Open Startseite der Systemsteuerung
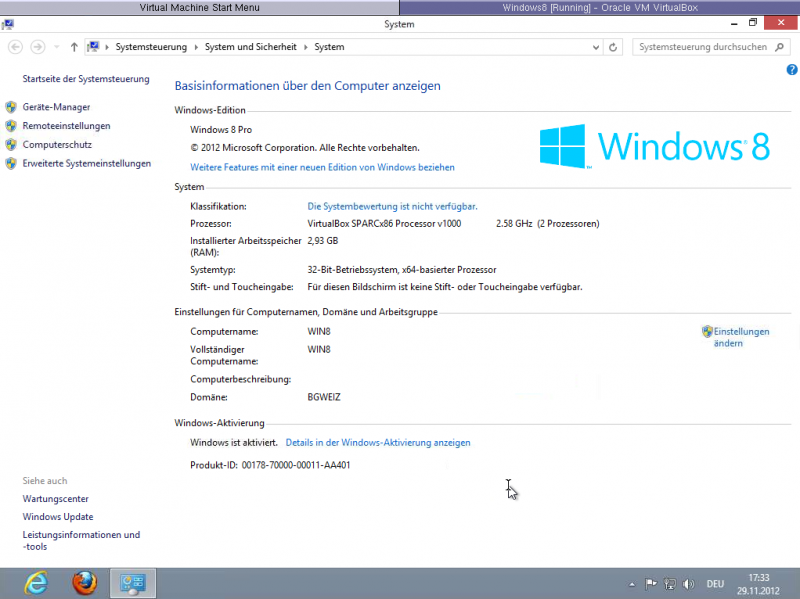 click(x=86, y=79)
